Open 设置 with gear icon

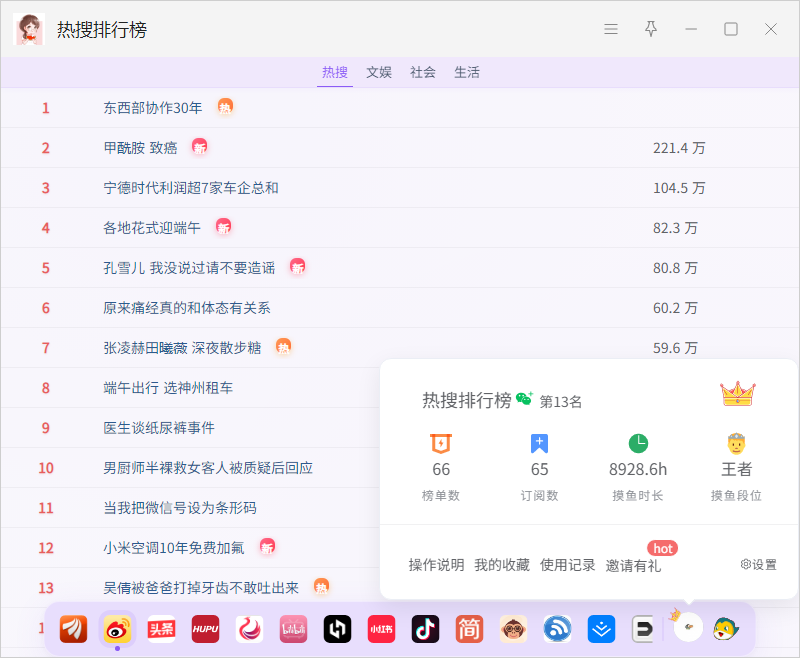coord(758,565)
